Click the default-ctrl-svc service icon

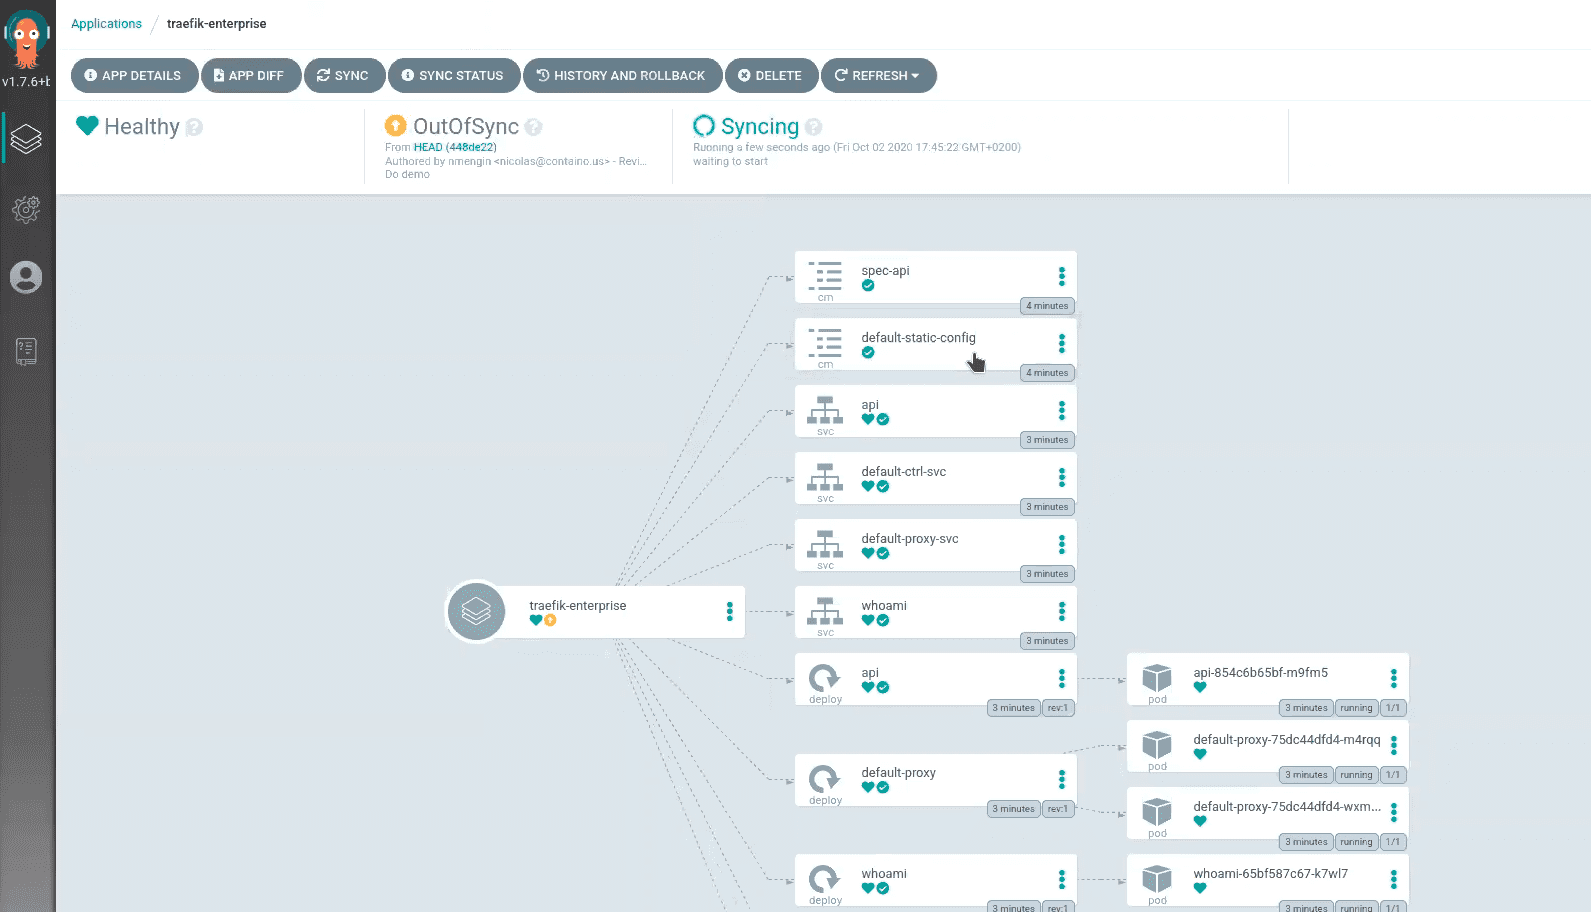coord(825,476)
